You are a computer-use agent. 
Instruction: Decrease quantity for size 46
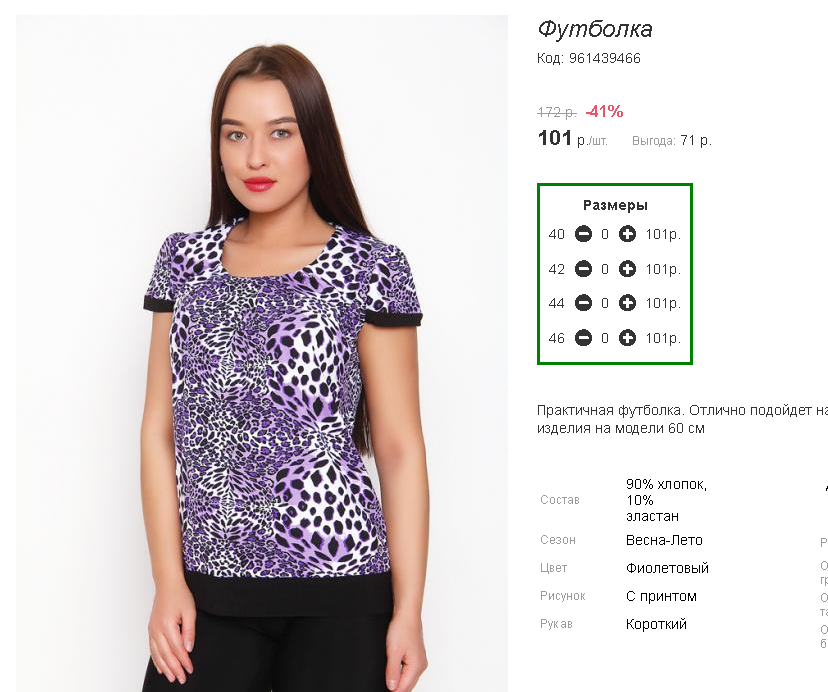[x=583, y=338]
